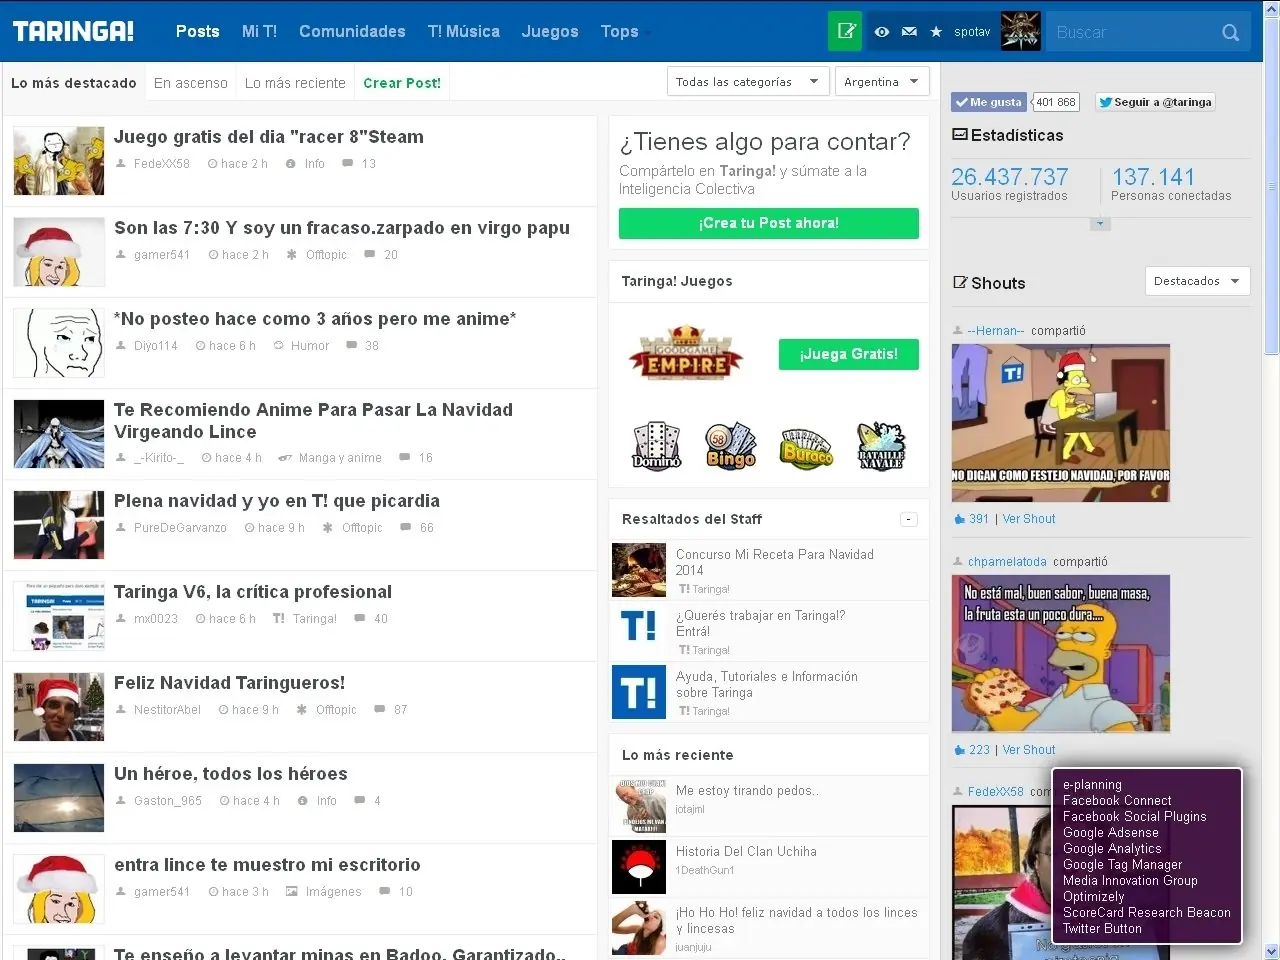The height and width of the screenshot is (960, 1280).
Task: Open post Plena navidad y yo en T! que picardia
Action: (277, 501)
